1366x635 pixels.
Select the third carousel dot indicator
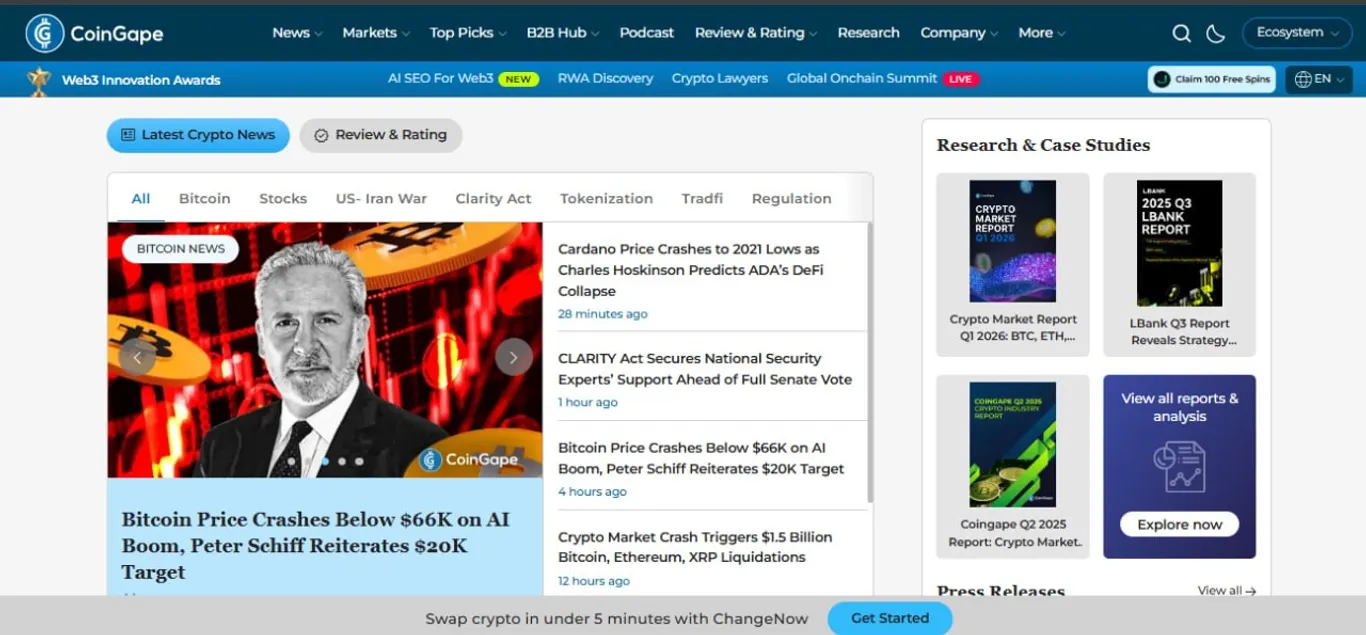[342, 461]
